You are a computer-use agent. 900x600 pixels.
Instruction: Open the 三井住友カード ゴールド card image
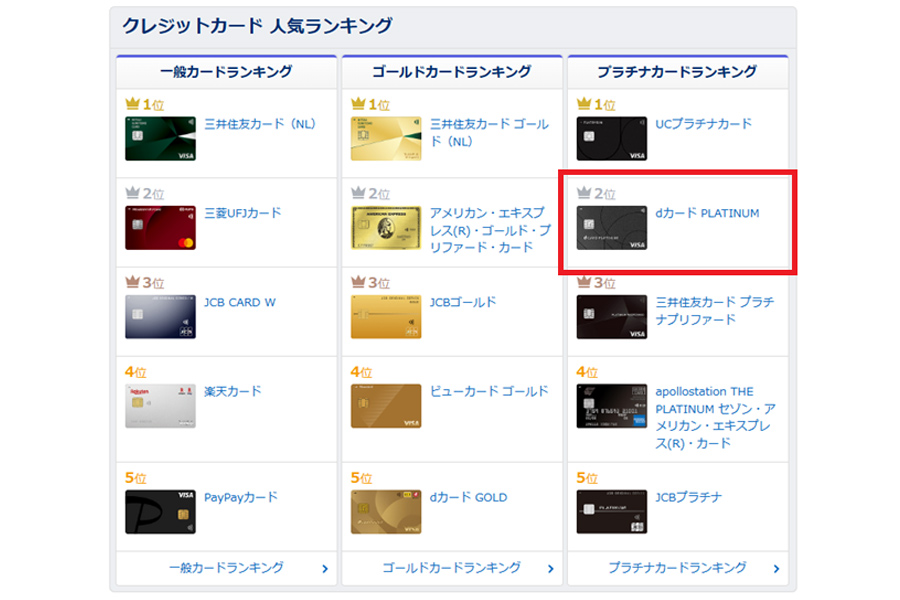click(386, 138)
